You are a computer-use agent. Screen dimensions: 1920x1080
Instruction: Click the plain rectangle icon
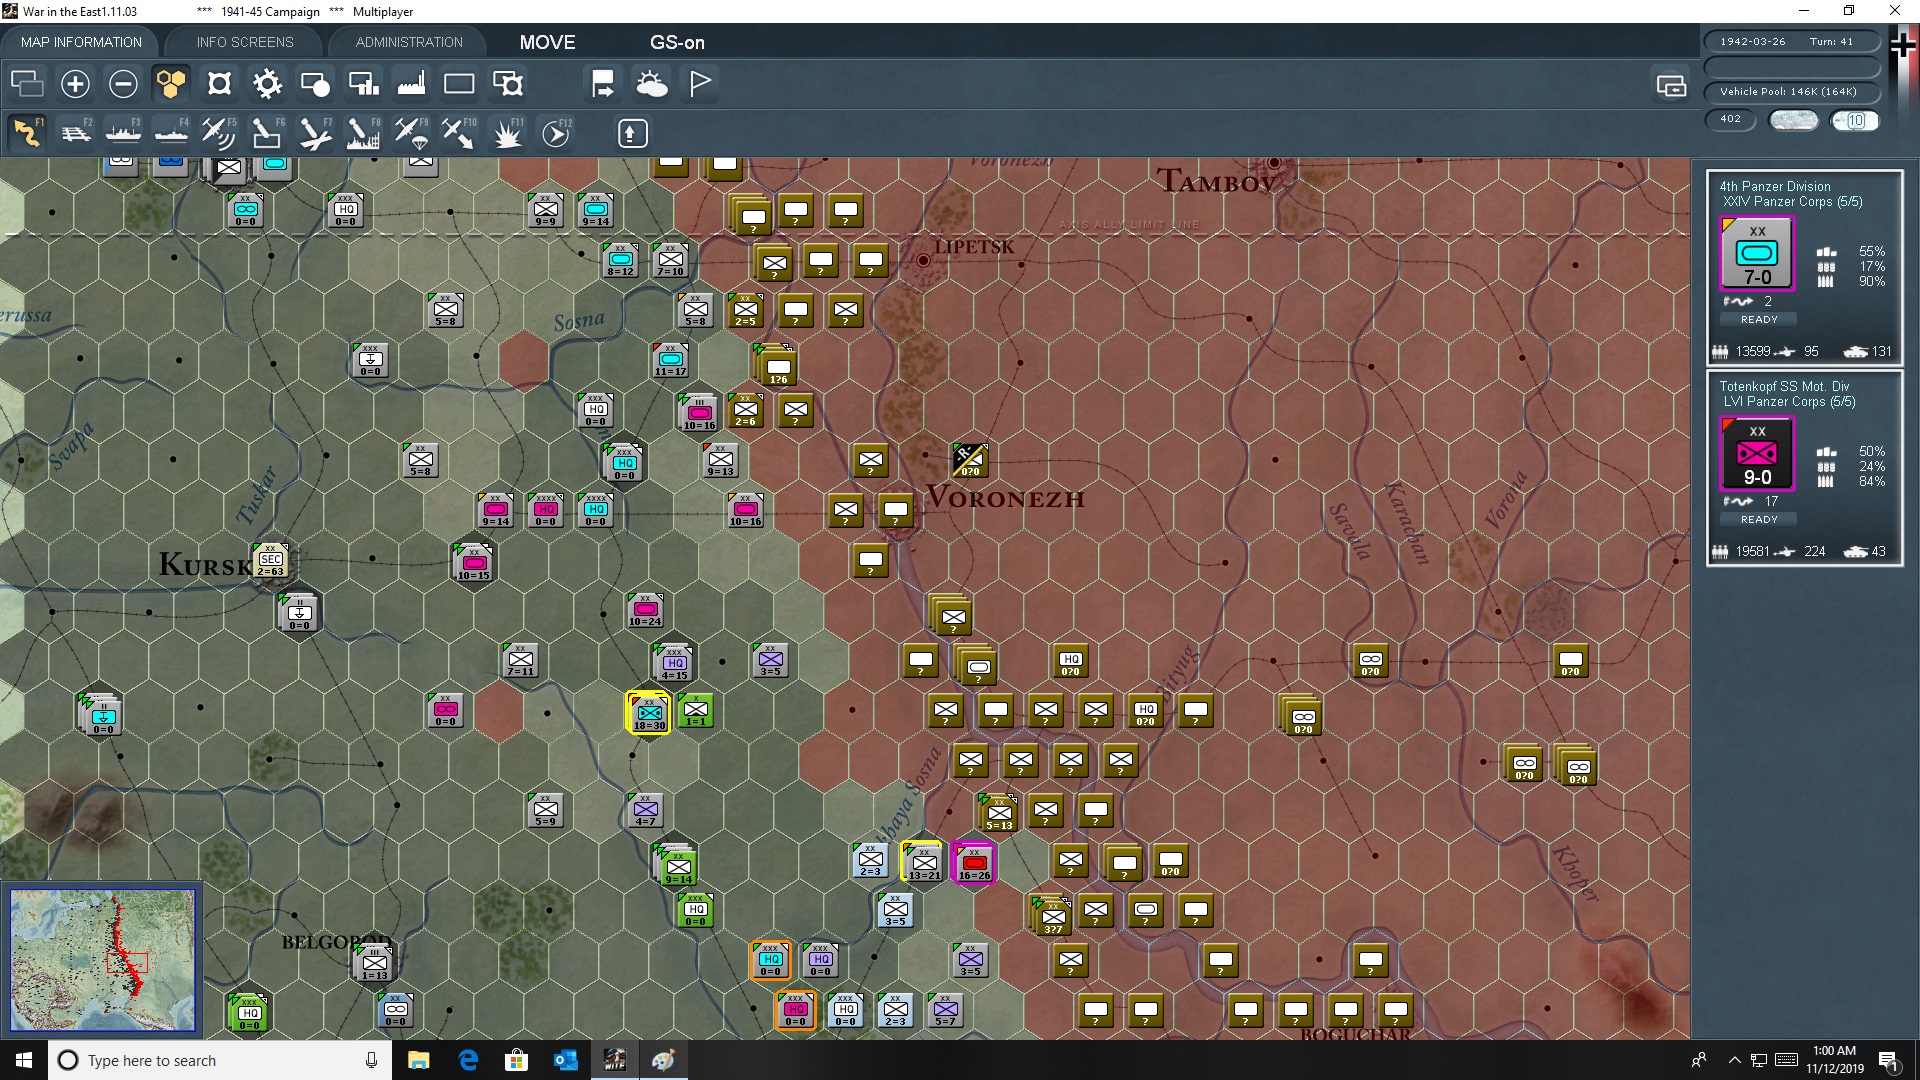click(459, 83)
